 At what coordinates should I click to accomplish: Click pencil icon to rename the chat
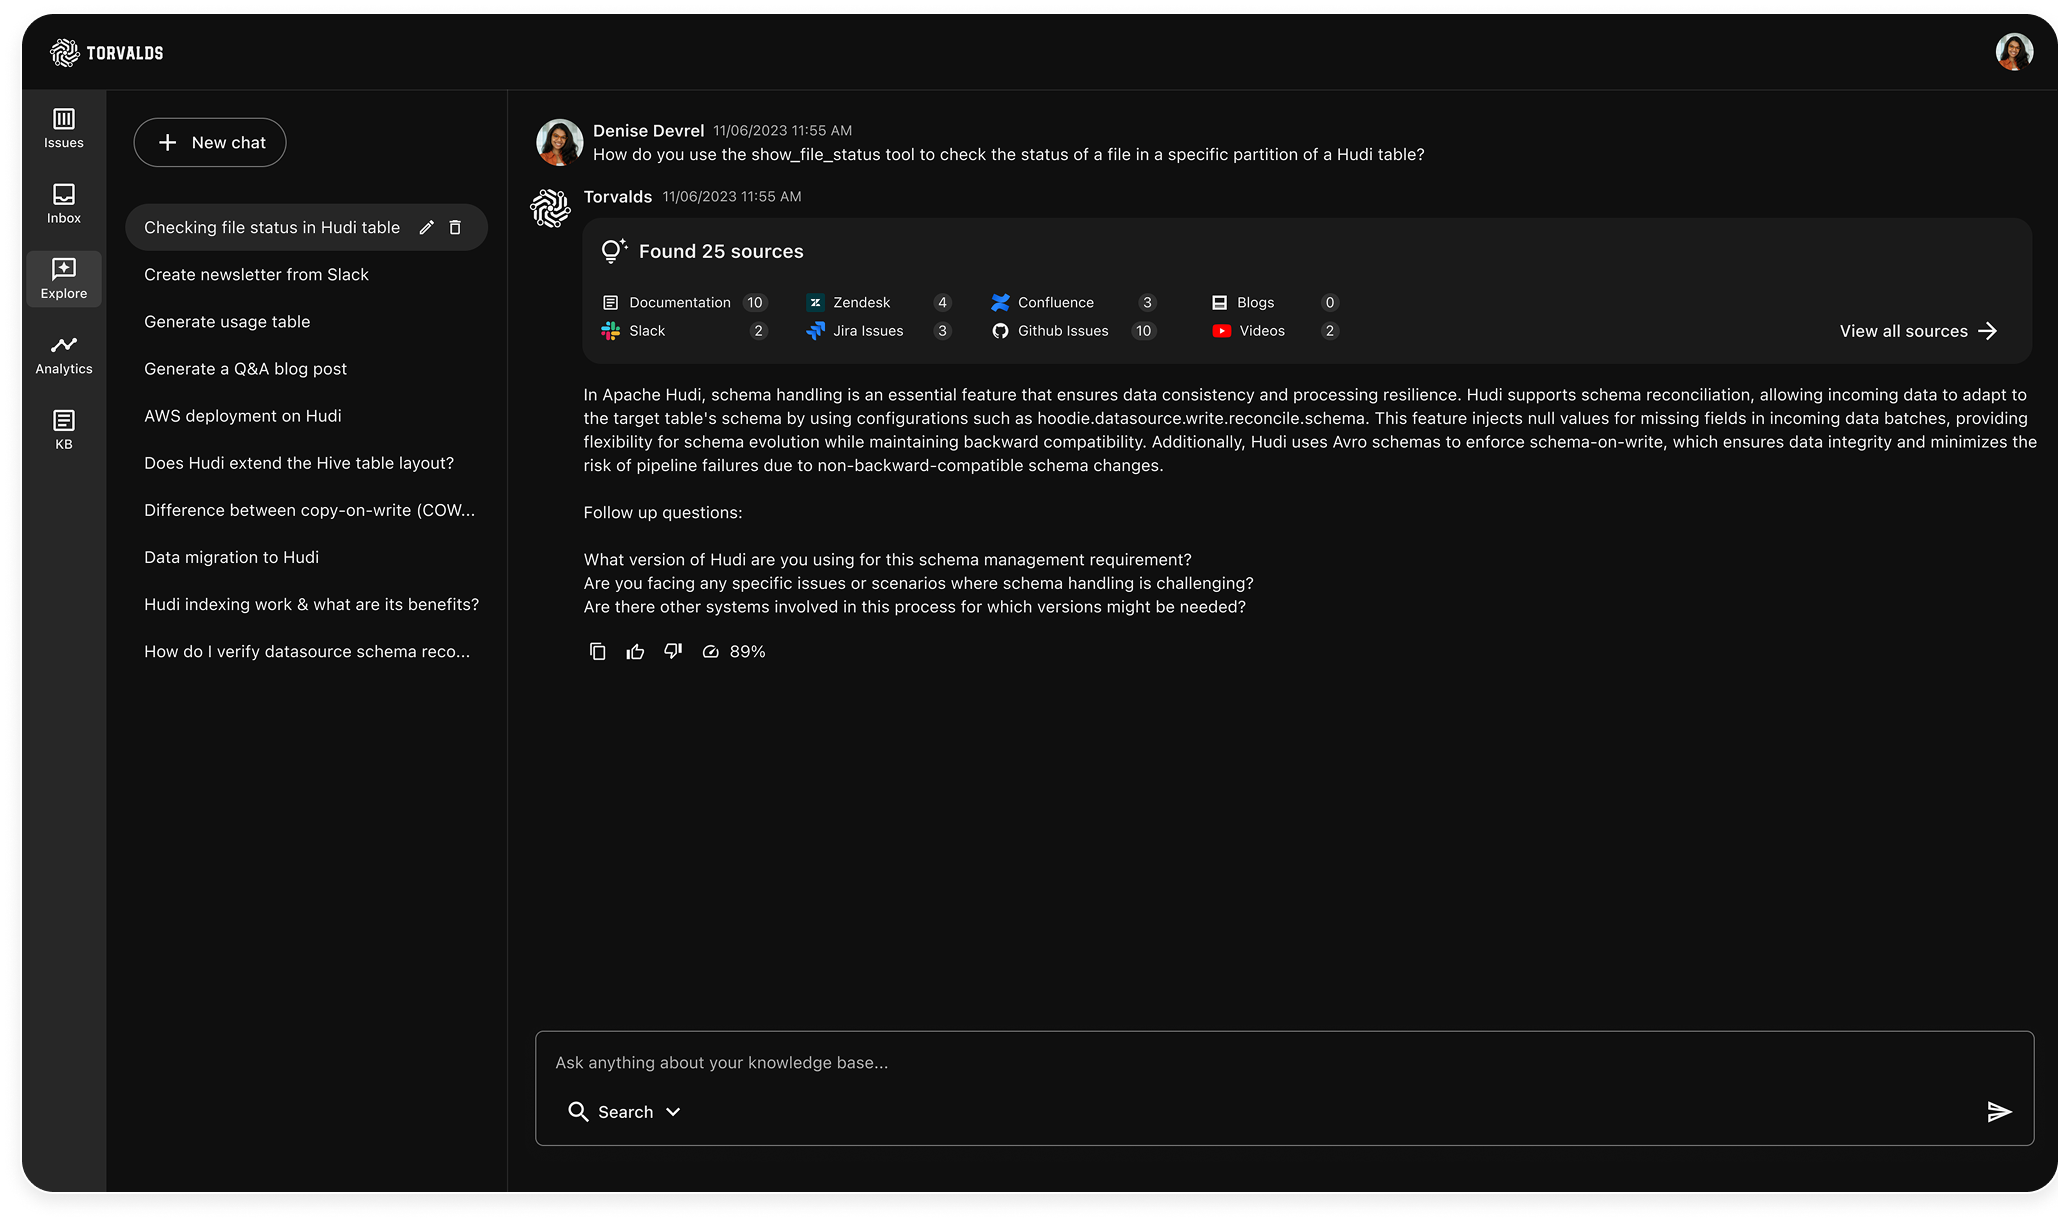pyautogui.click(x=426, y=228)
